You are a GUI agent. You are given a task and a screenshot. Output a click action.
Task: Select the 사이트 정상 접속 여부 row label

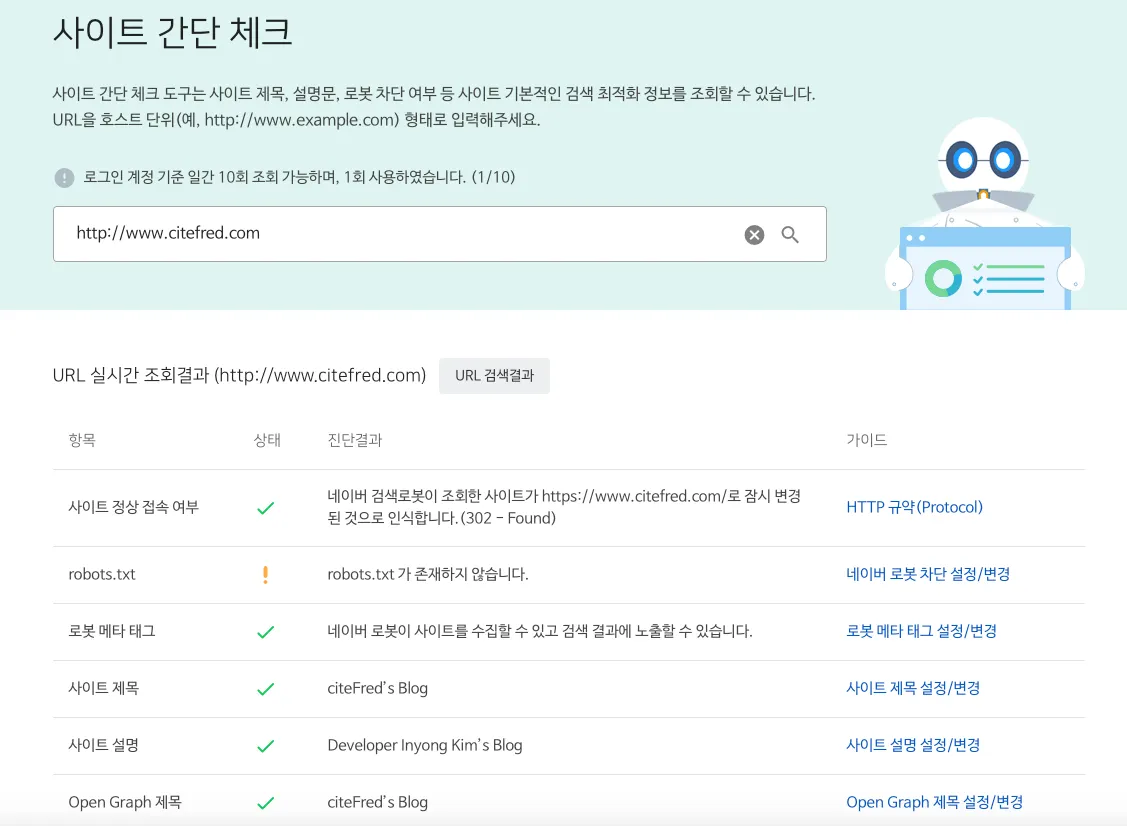[x=133, y=507]
